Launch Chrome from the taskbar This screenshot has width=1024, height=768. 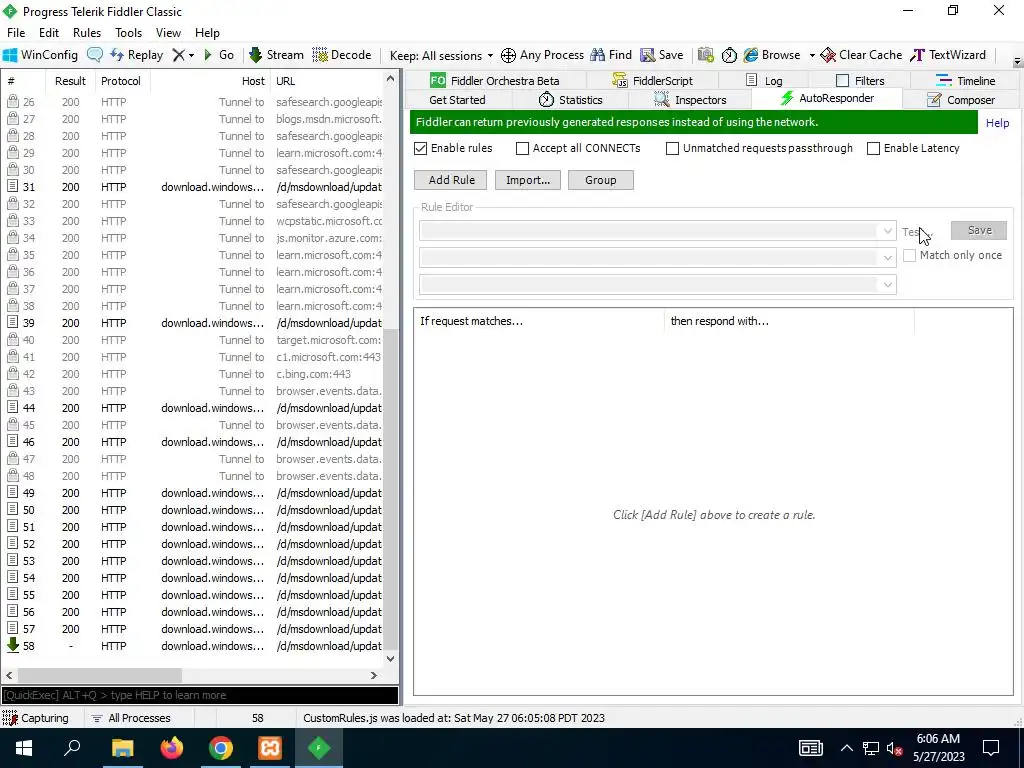pos(221,748)
